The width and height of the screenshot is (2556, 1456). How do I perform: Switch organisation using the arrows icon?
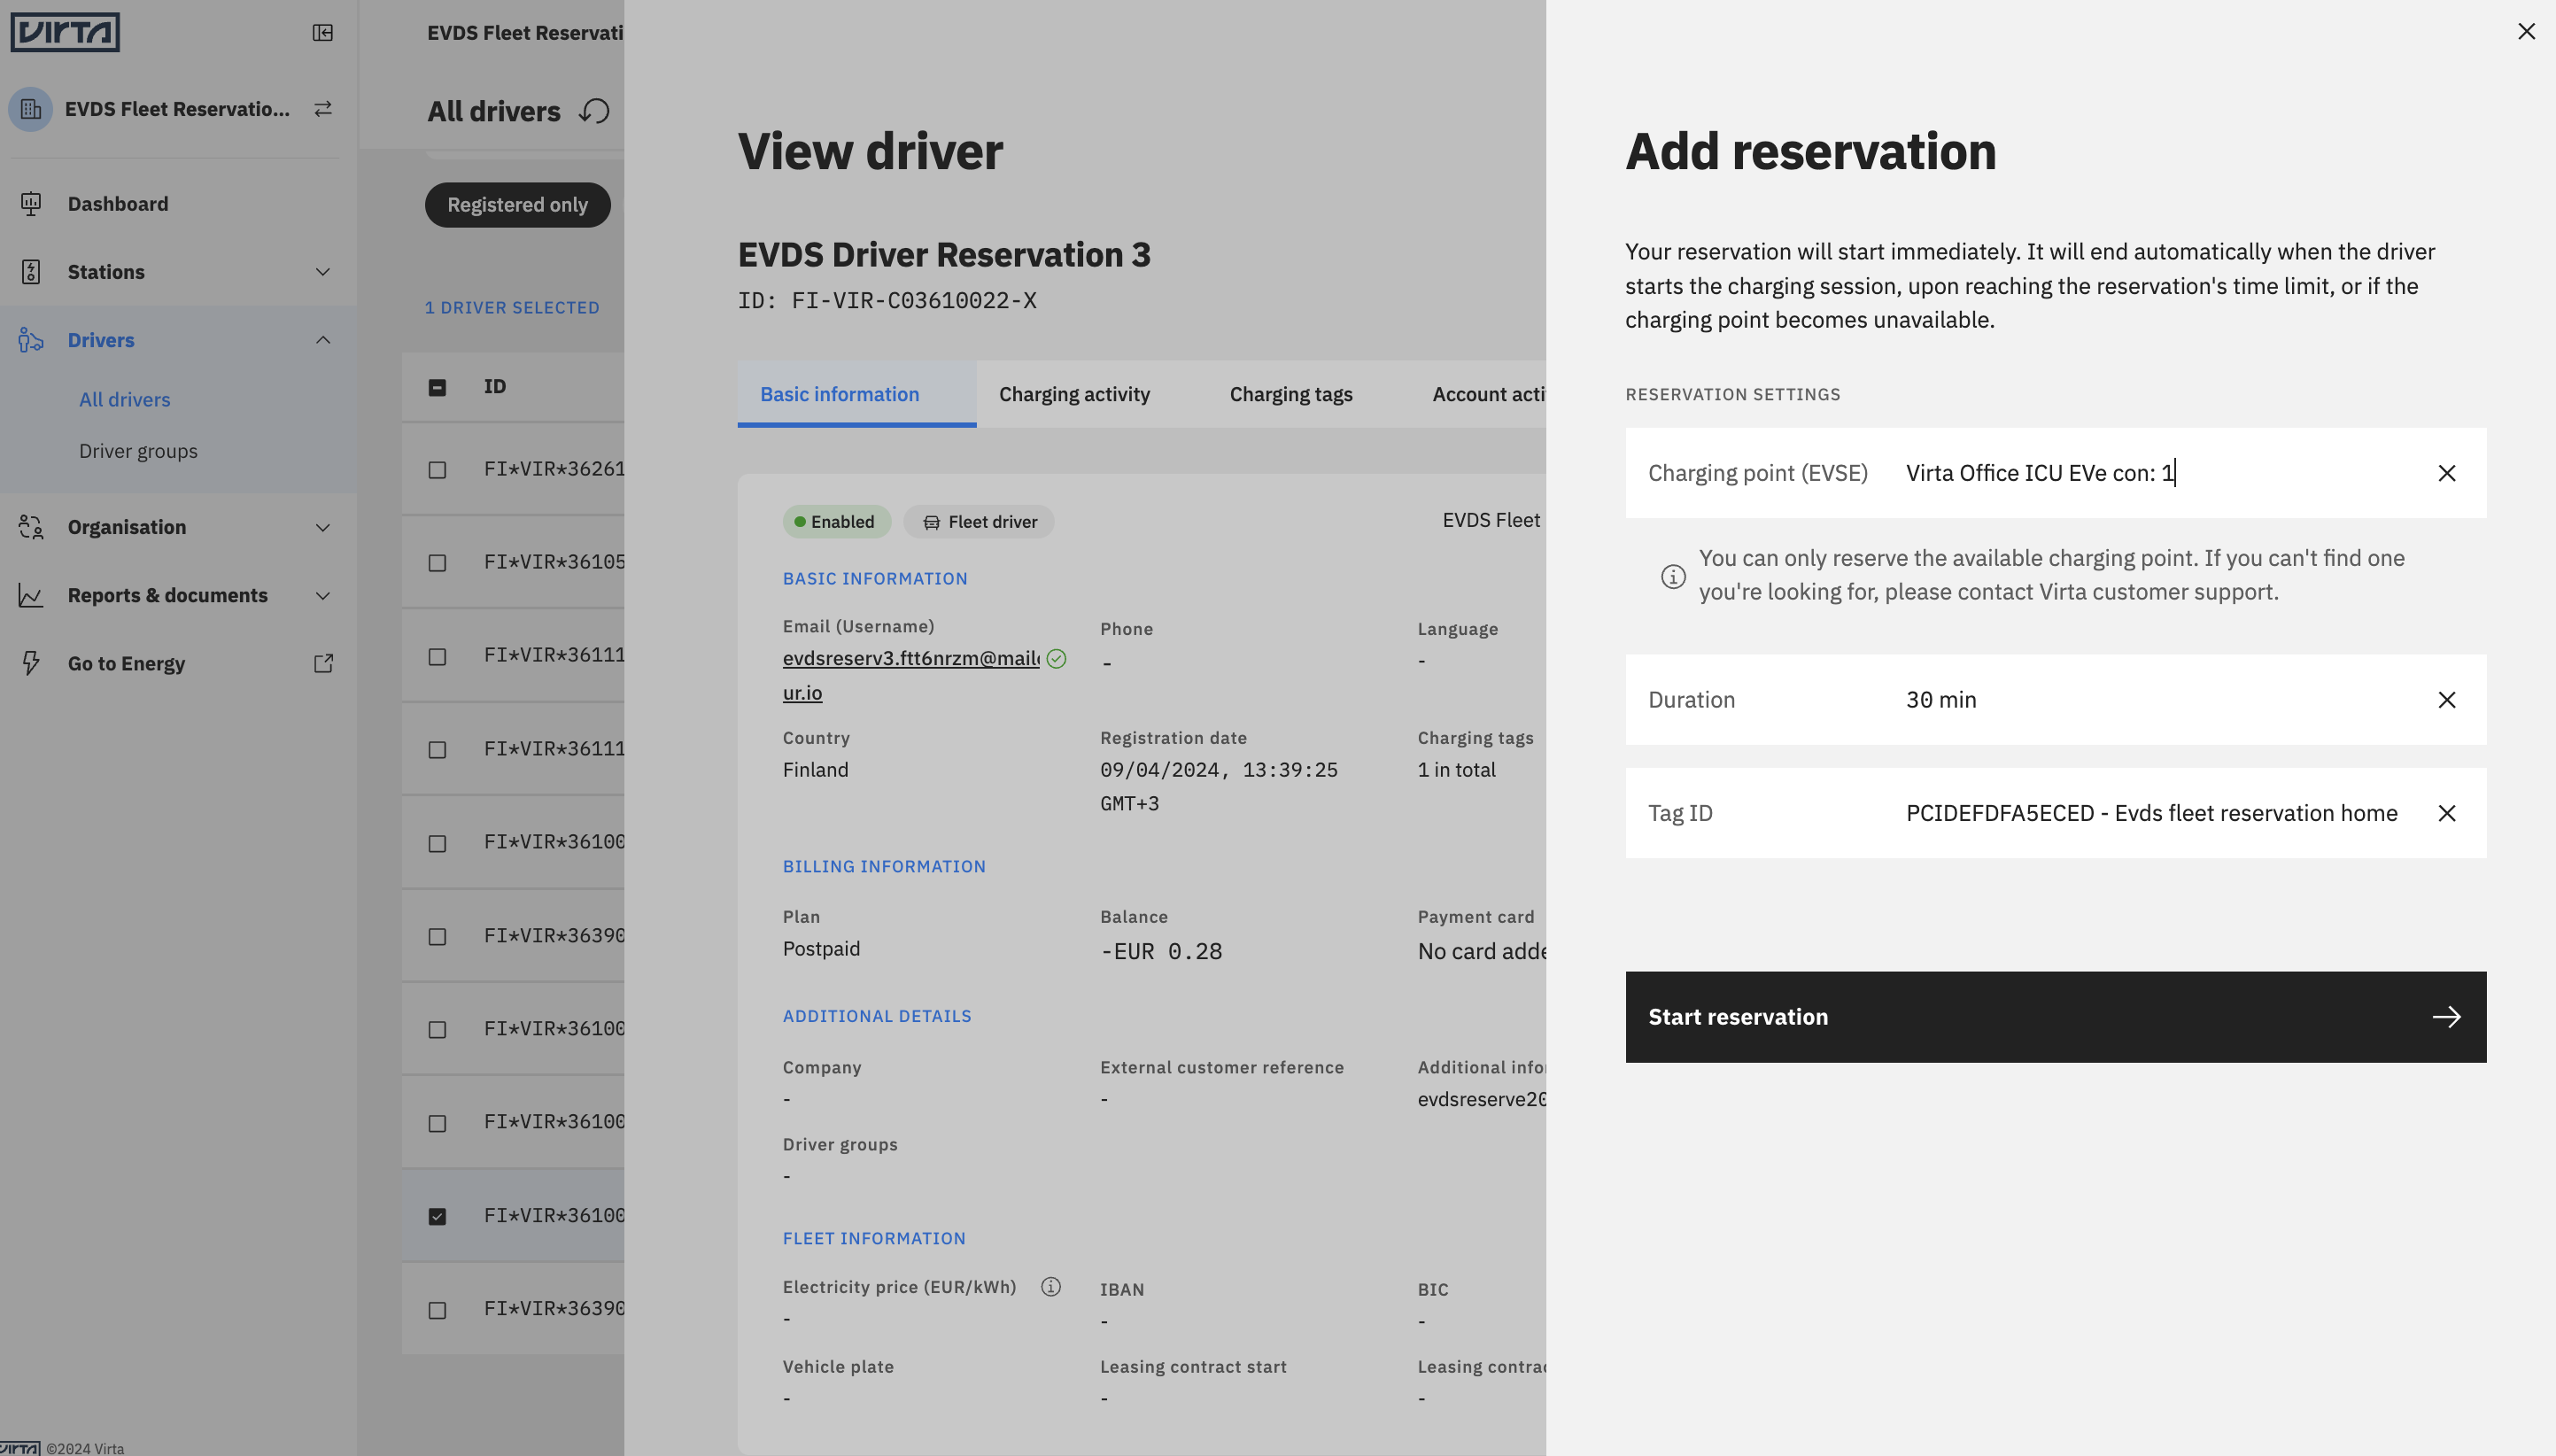coord(322,109)
